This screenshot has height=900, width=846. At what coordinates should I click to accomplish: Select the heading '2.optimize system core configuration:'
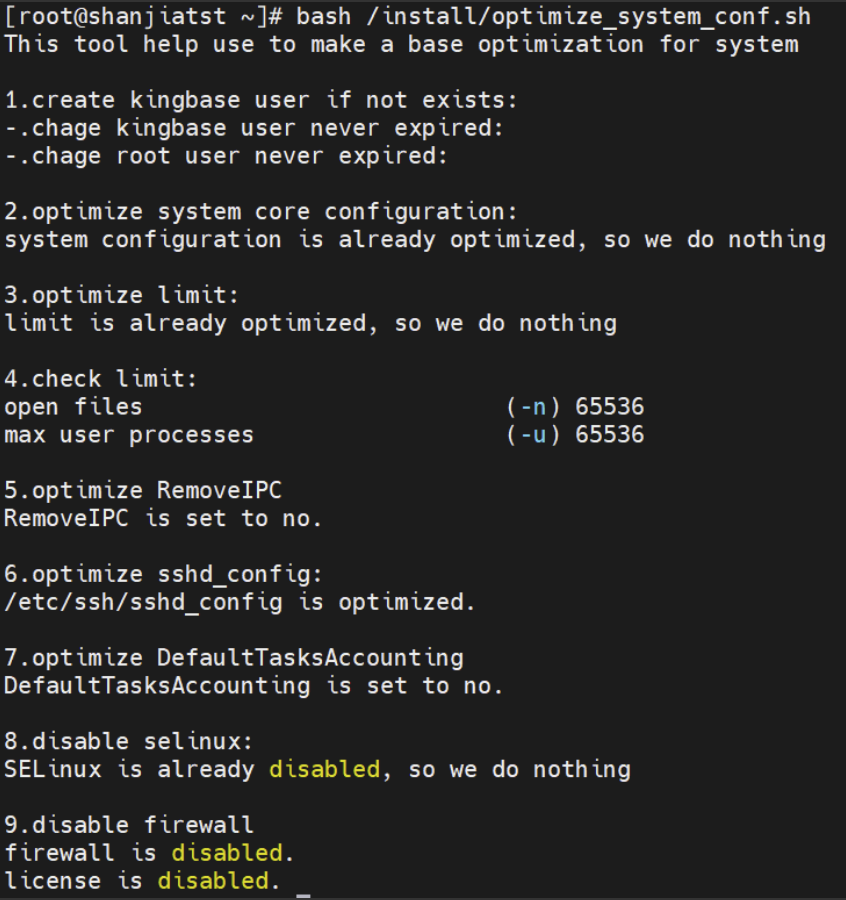[261, 211]
